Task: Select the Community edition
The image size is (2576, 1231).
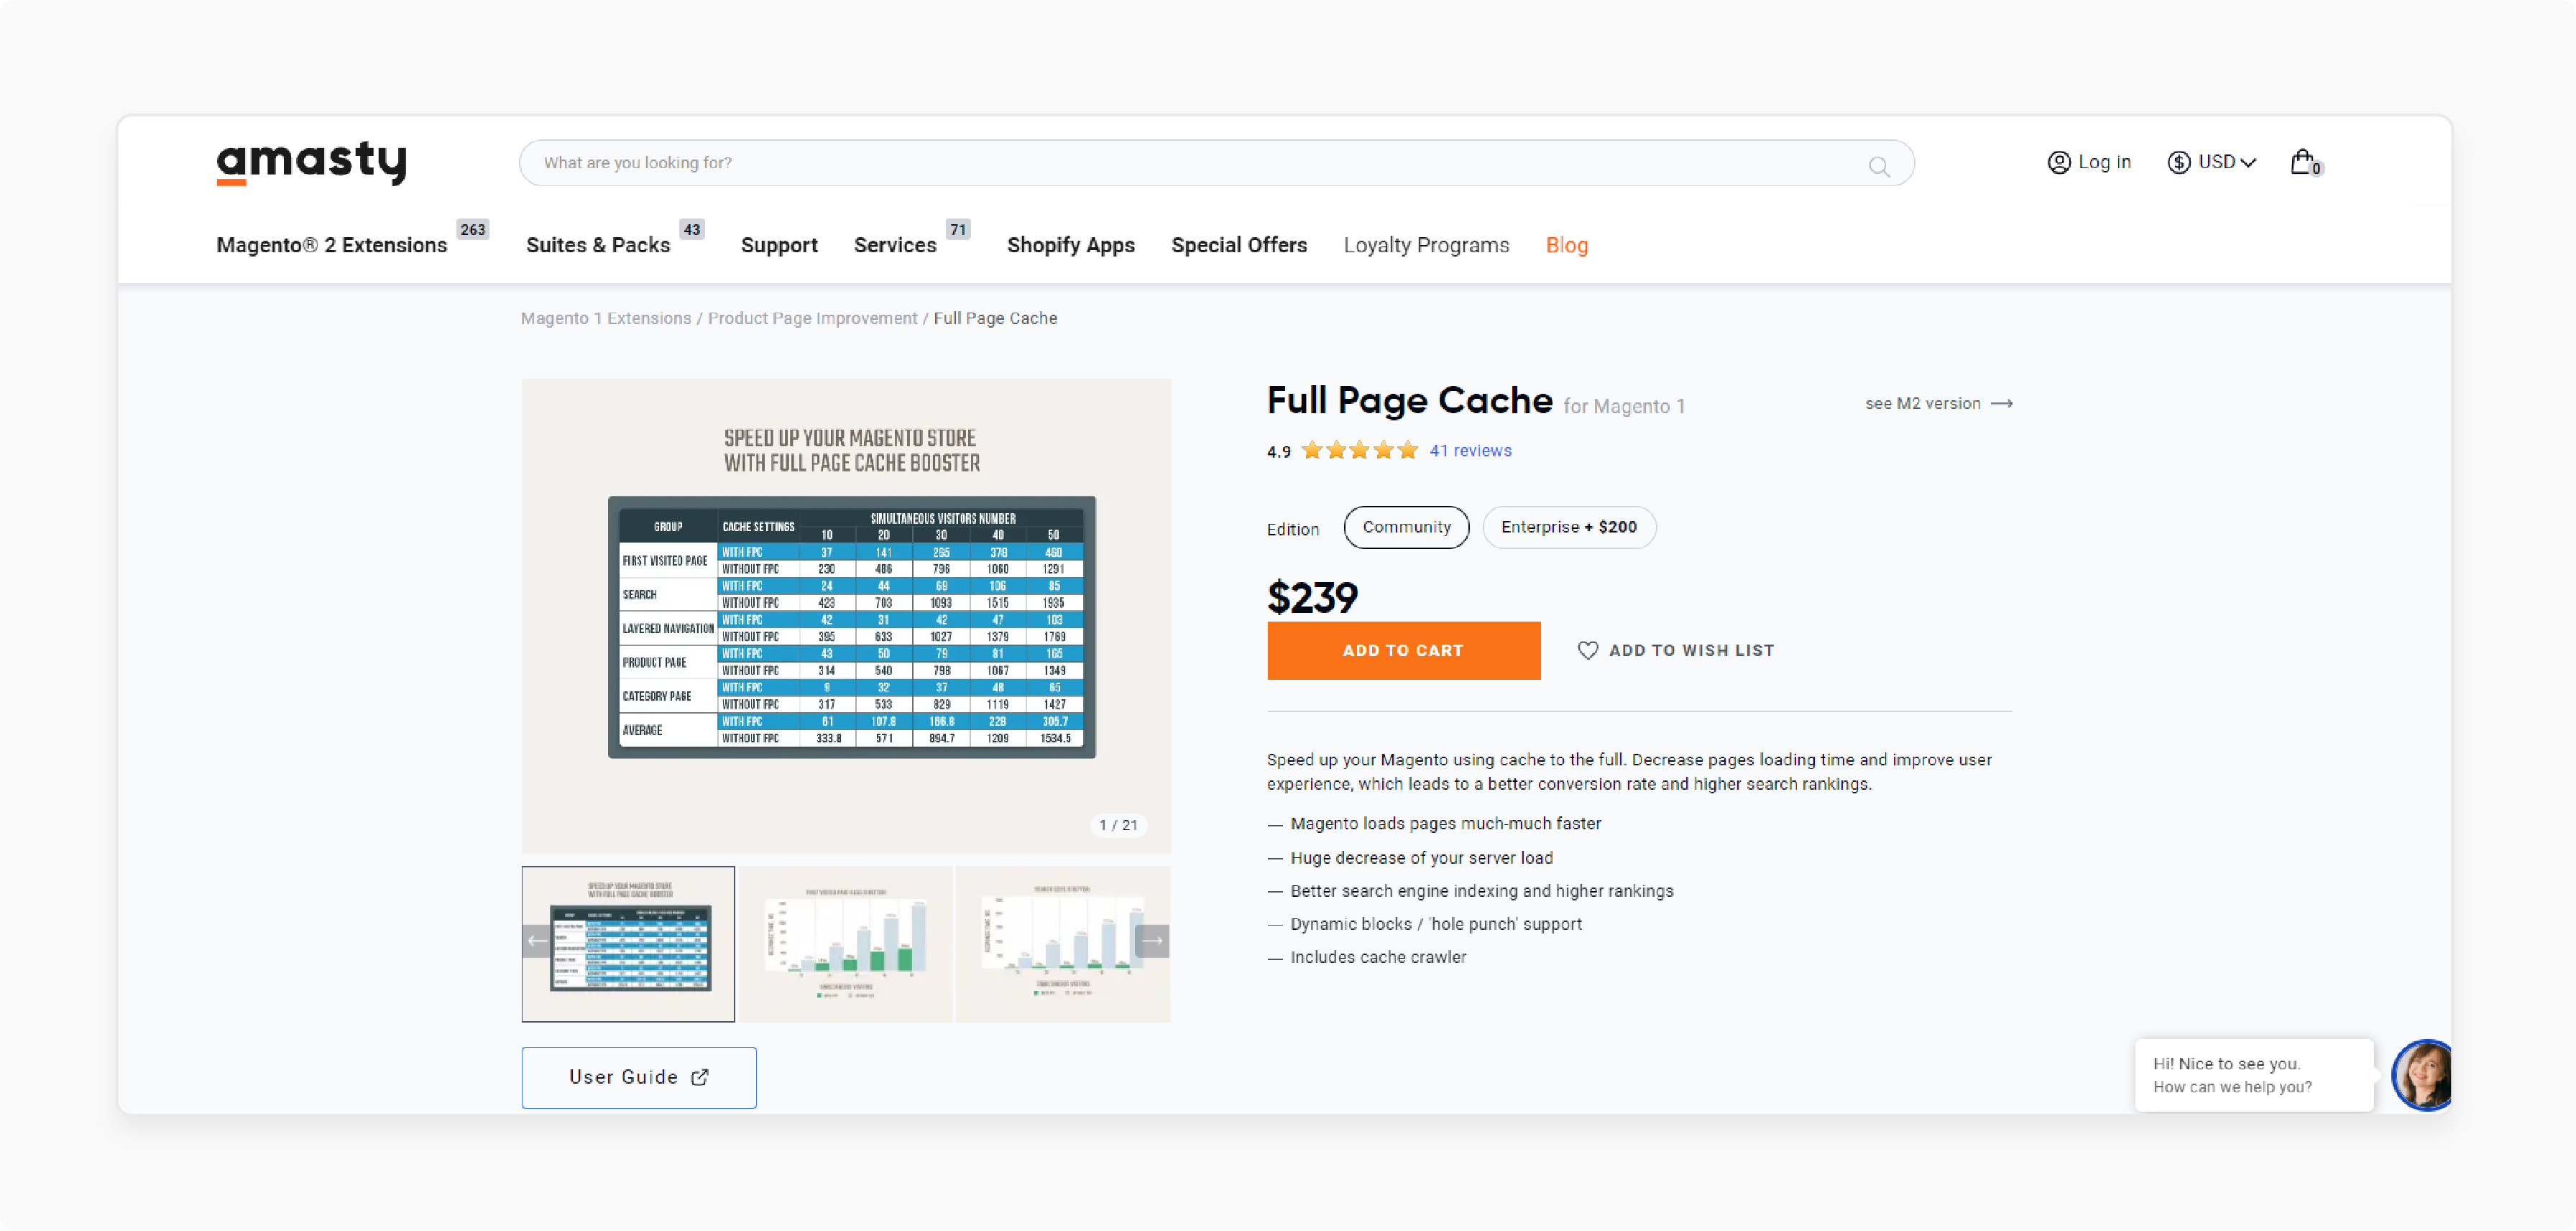Action: click(x=1406, y=527)
